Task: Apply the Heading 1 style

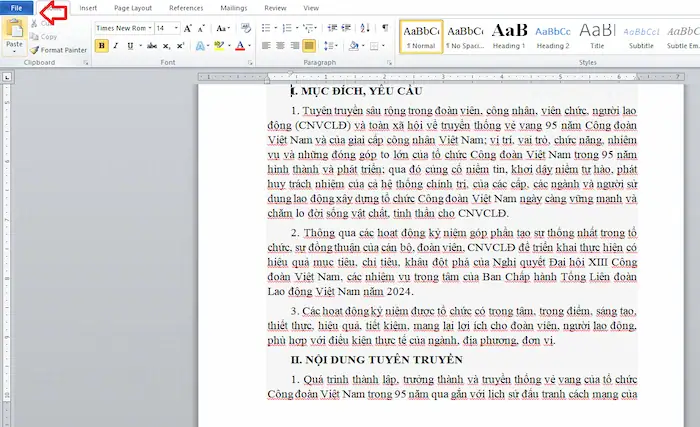Action: pos(509,37)
